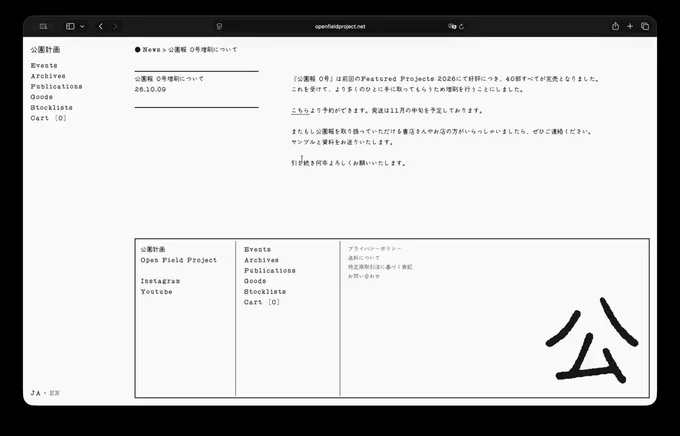This screenshot has width=680, height=436.
Task: Click the line サンプルと資料をお送りいたします
Action: (x=342, y=142)
